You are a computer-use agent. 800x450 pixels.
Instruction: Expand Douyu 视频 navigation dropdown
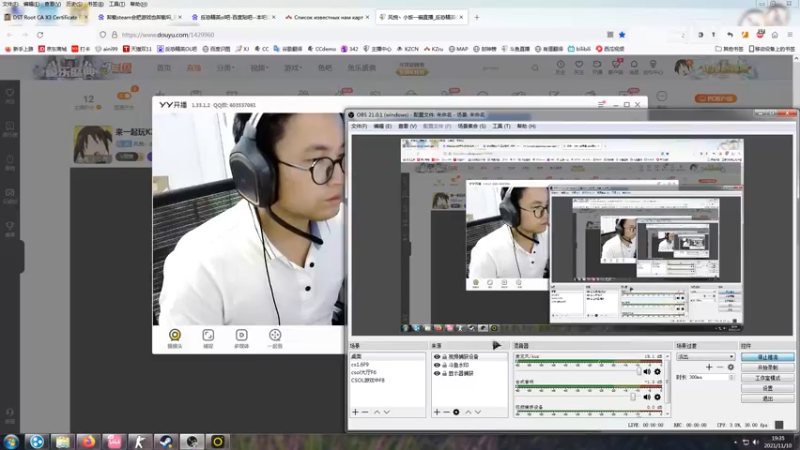click(259, 67)
